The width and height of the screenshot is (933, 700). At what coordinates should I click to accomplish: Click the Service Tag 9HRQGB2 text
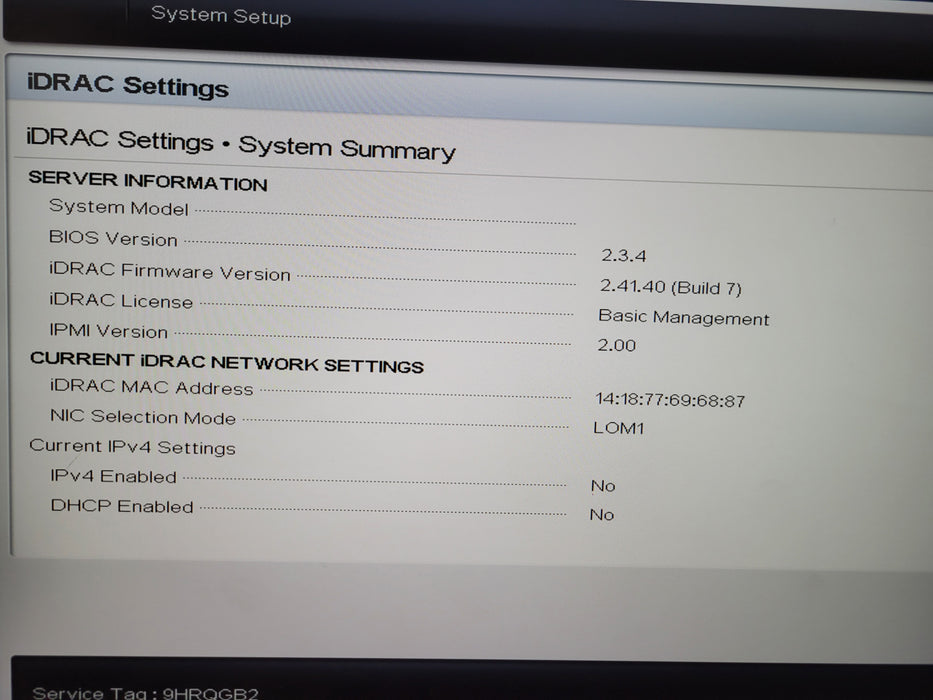[146, 693]
